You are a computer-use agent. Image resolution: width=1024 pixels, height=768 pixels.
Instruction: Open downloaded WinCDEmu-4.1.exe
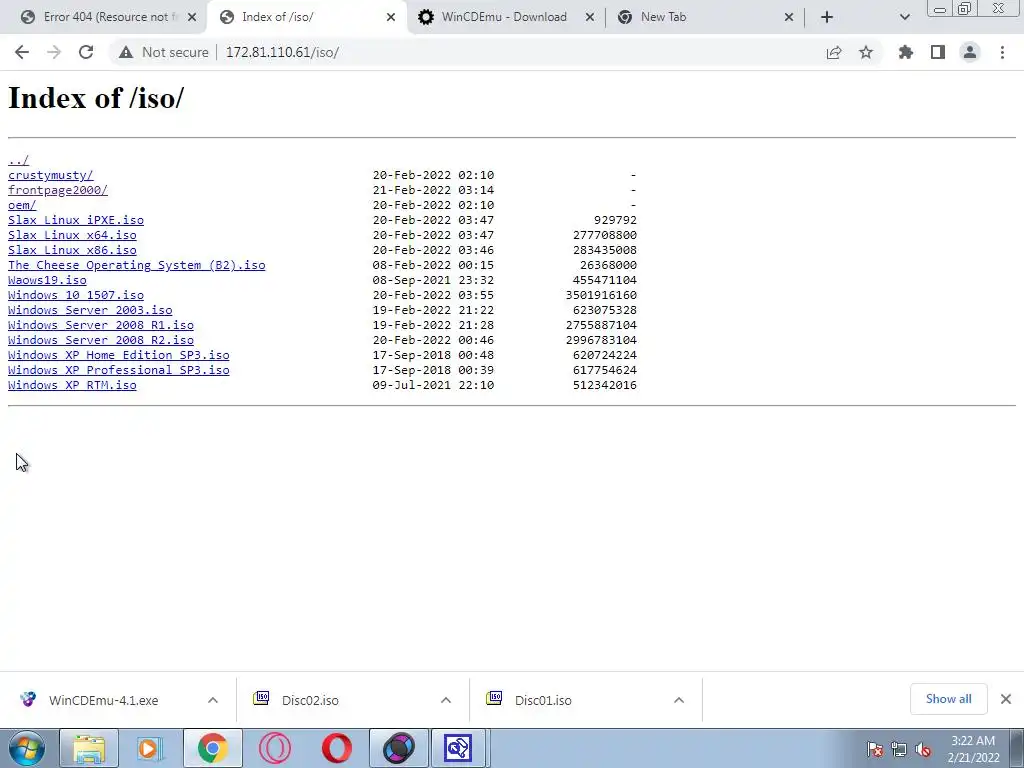[x=103, y=700]
